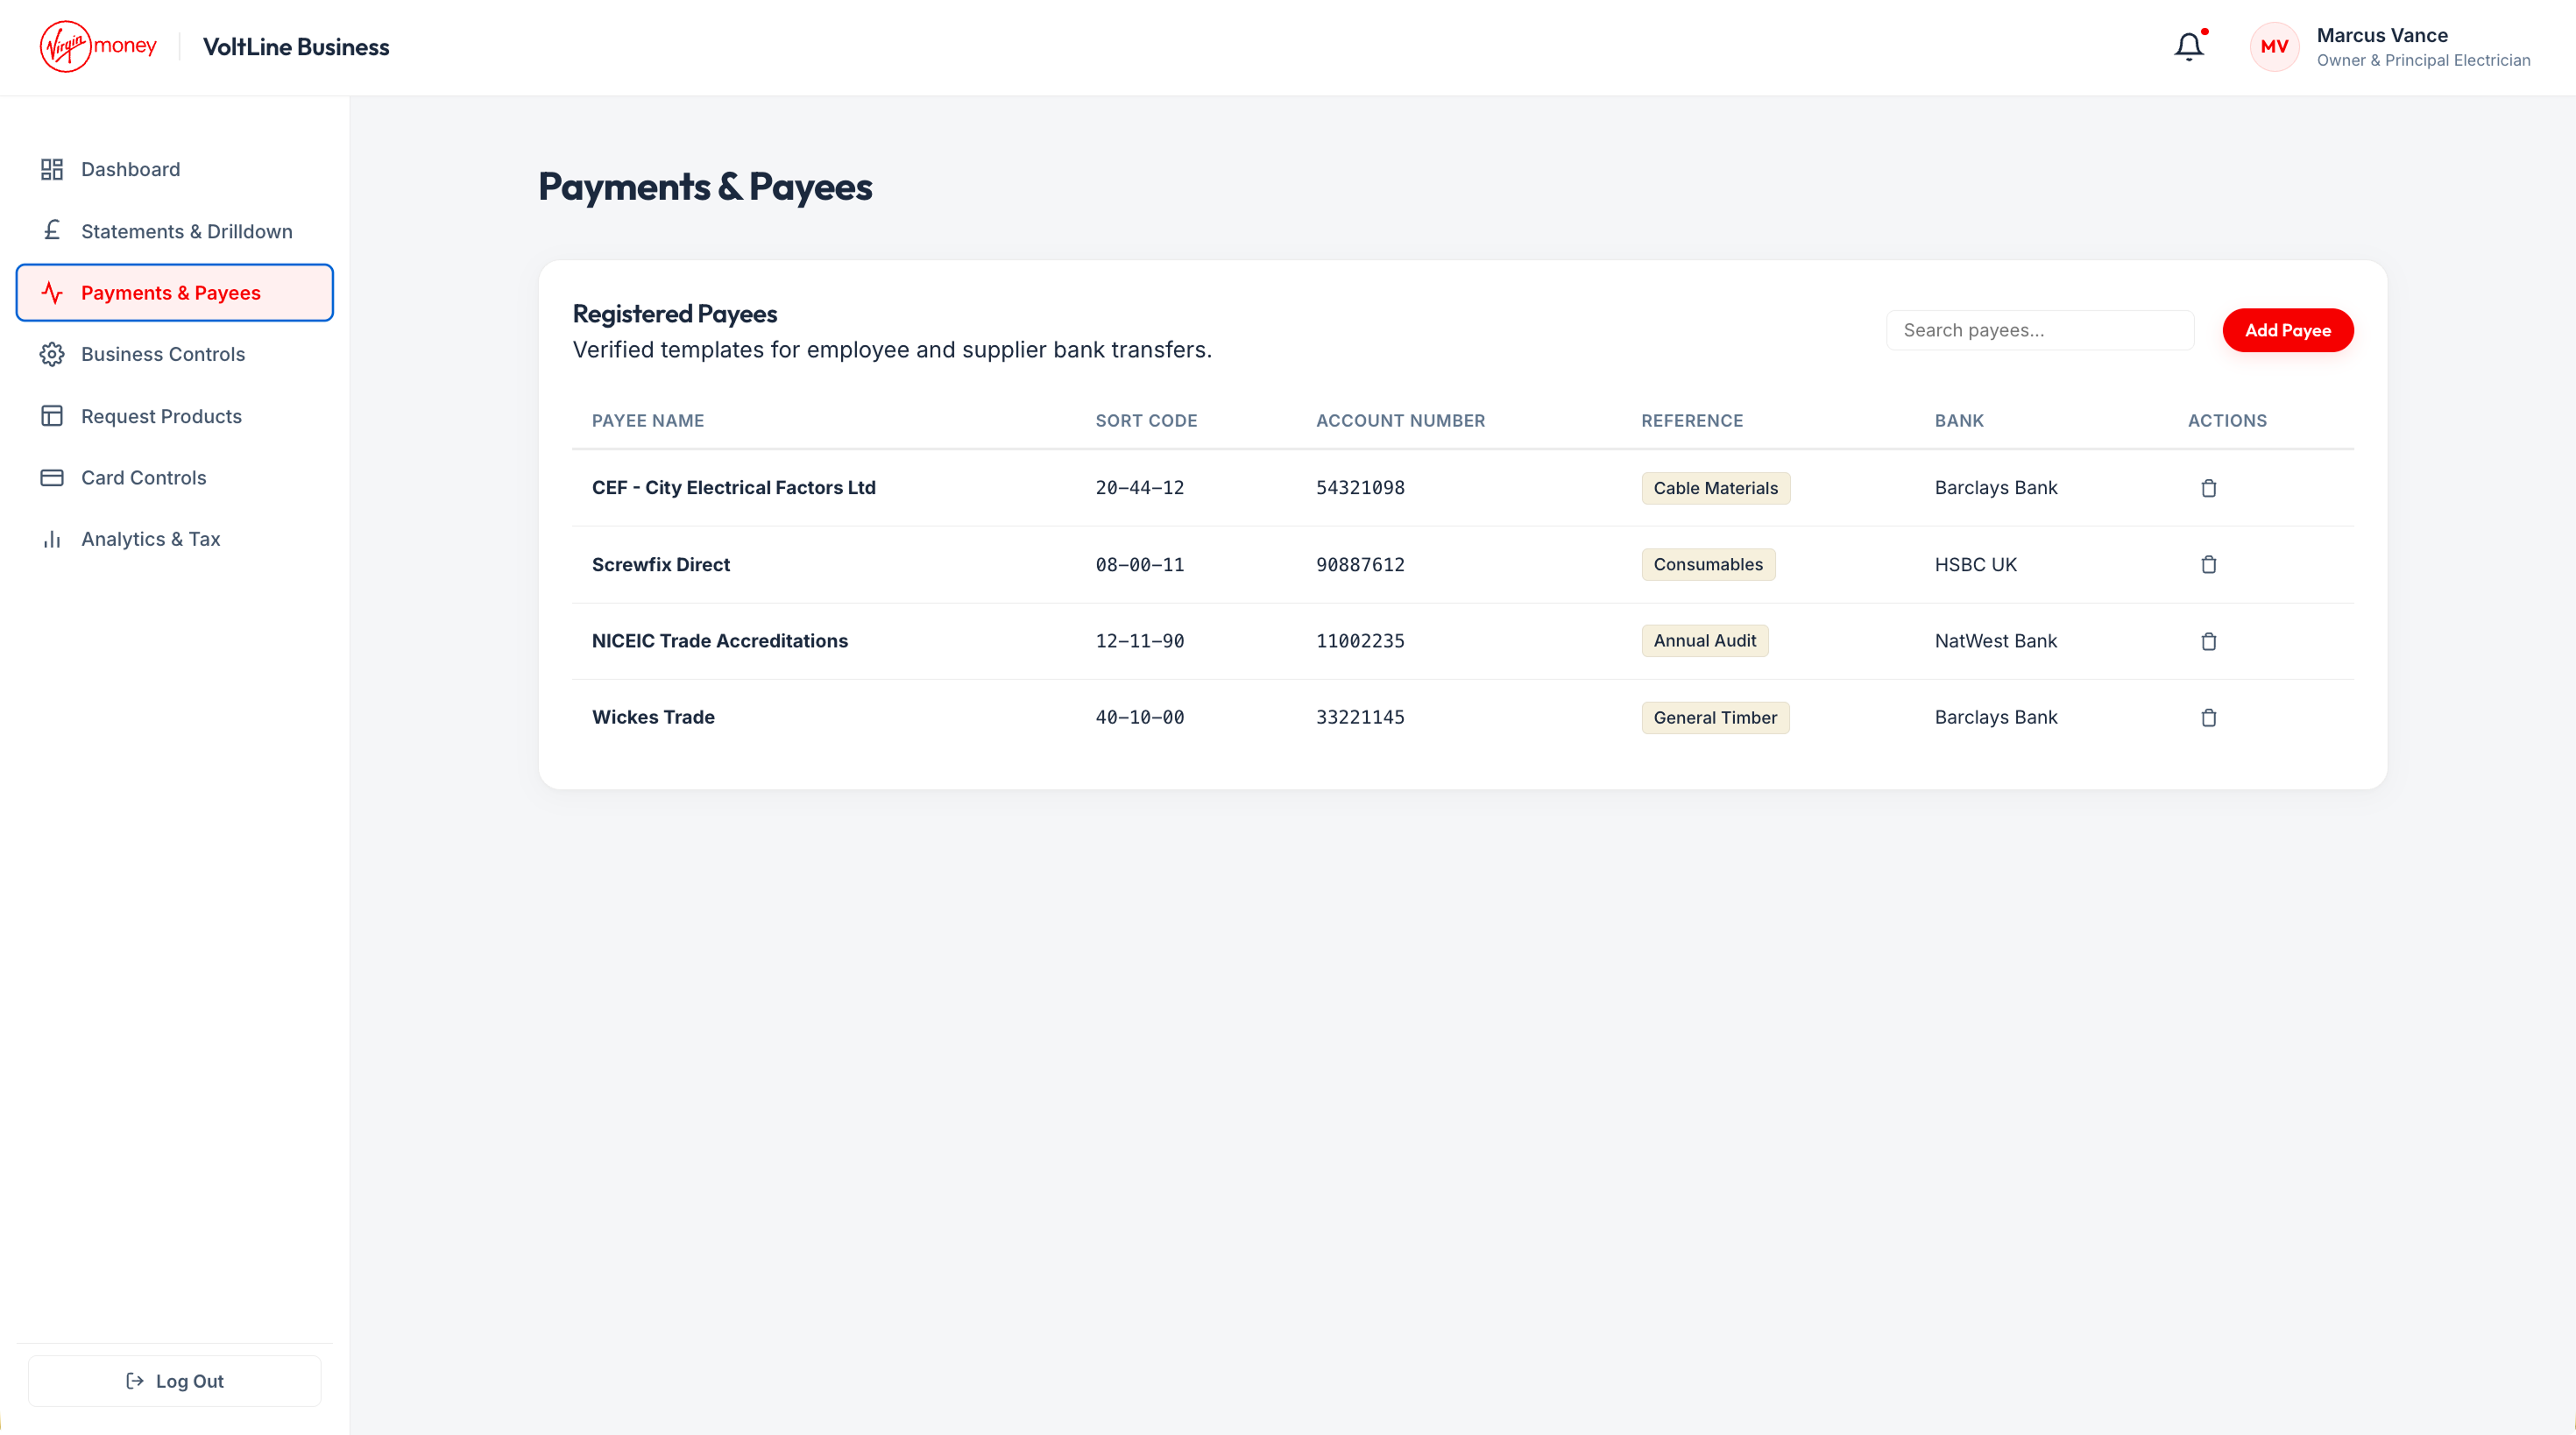This screenshot has height=1435, width=2576.
Task: Click the Reference column header
Action: (1692, 421)
